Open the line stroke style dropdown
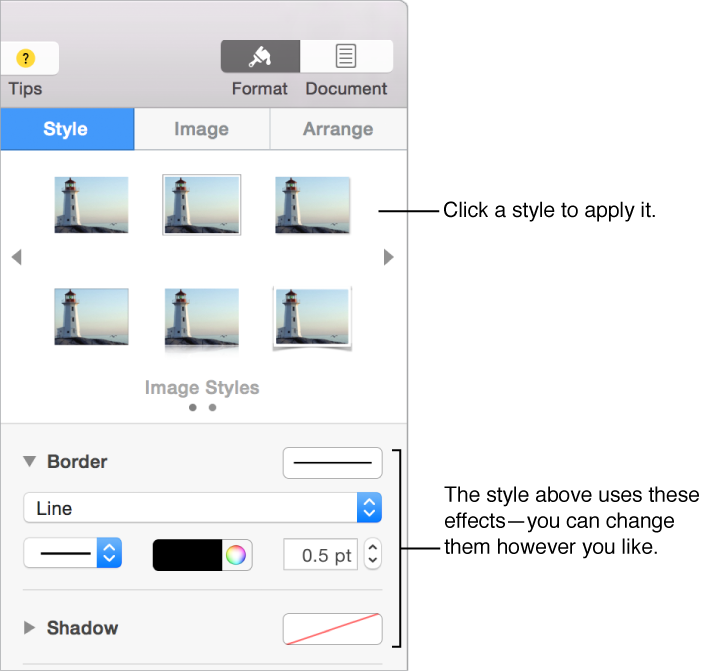706x672 pixels. pyautogui.click(x=72, y=553)
